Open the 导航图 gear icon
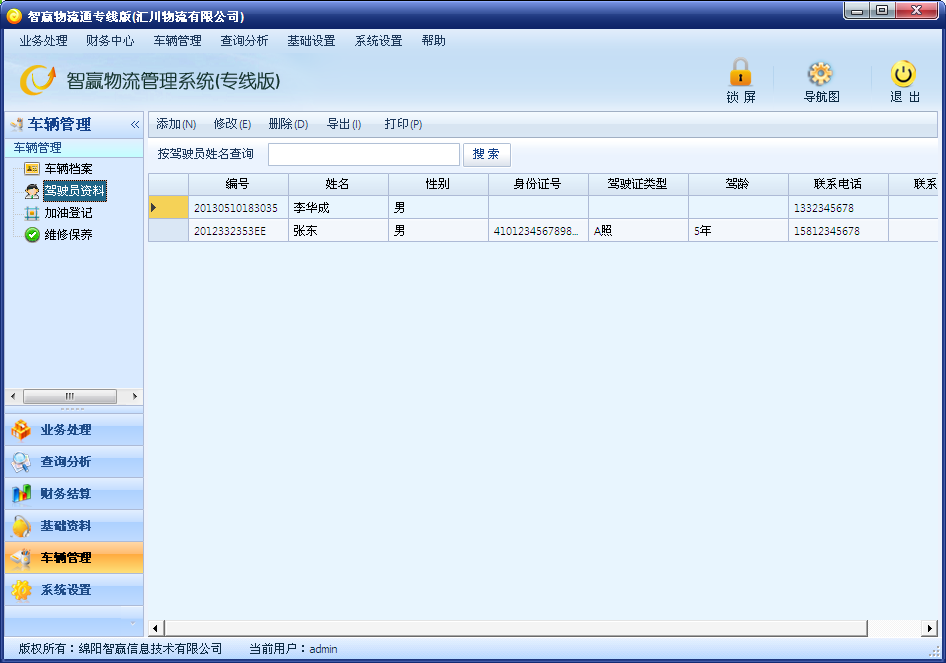The width and height of the screenshot is (946, 663). click(x=820, y=74)
